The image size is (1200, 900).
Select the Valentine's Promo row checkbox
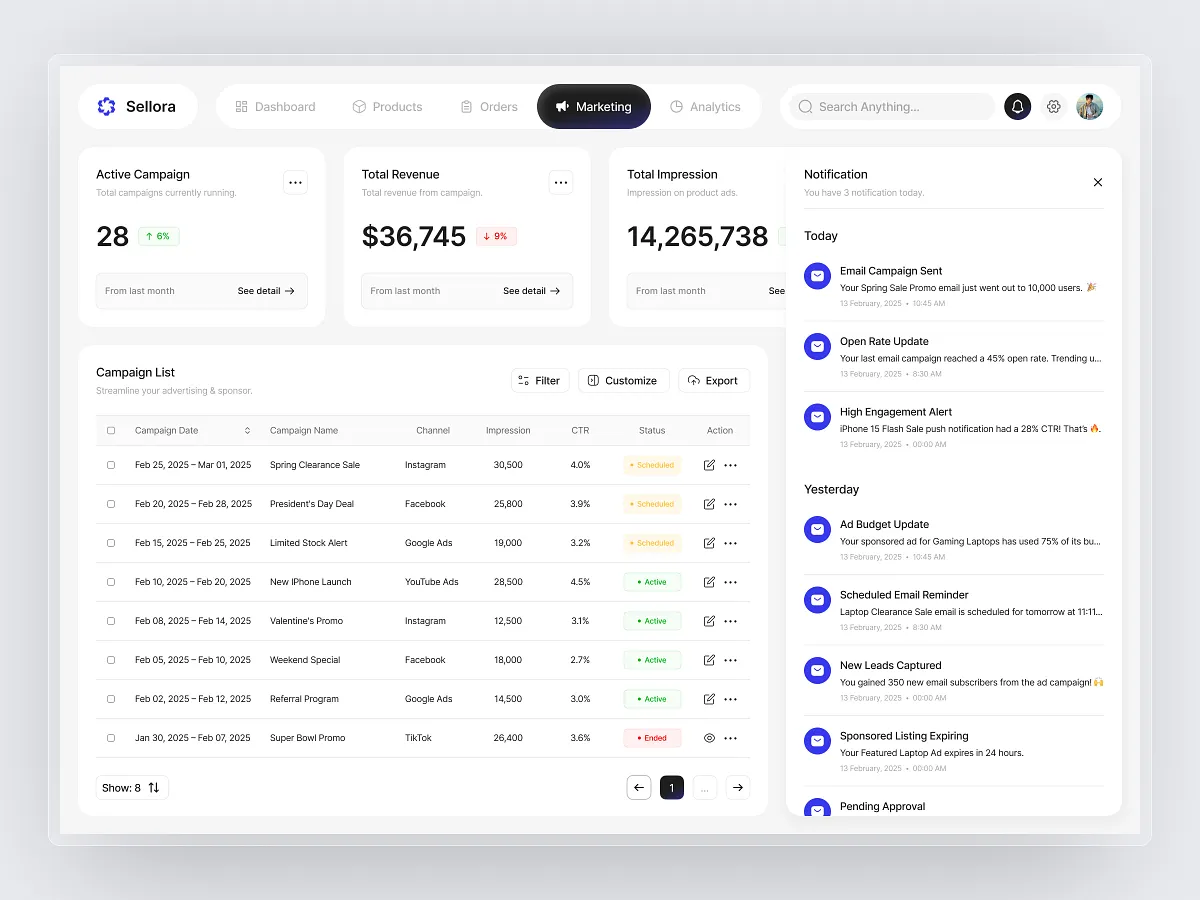pos(111,620)
